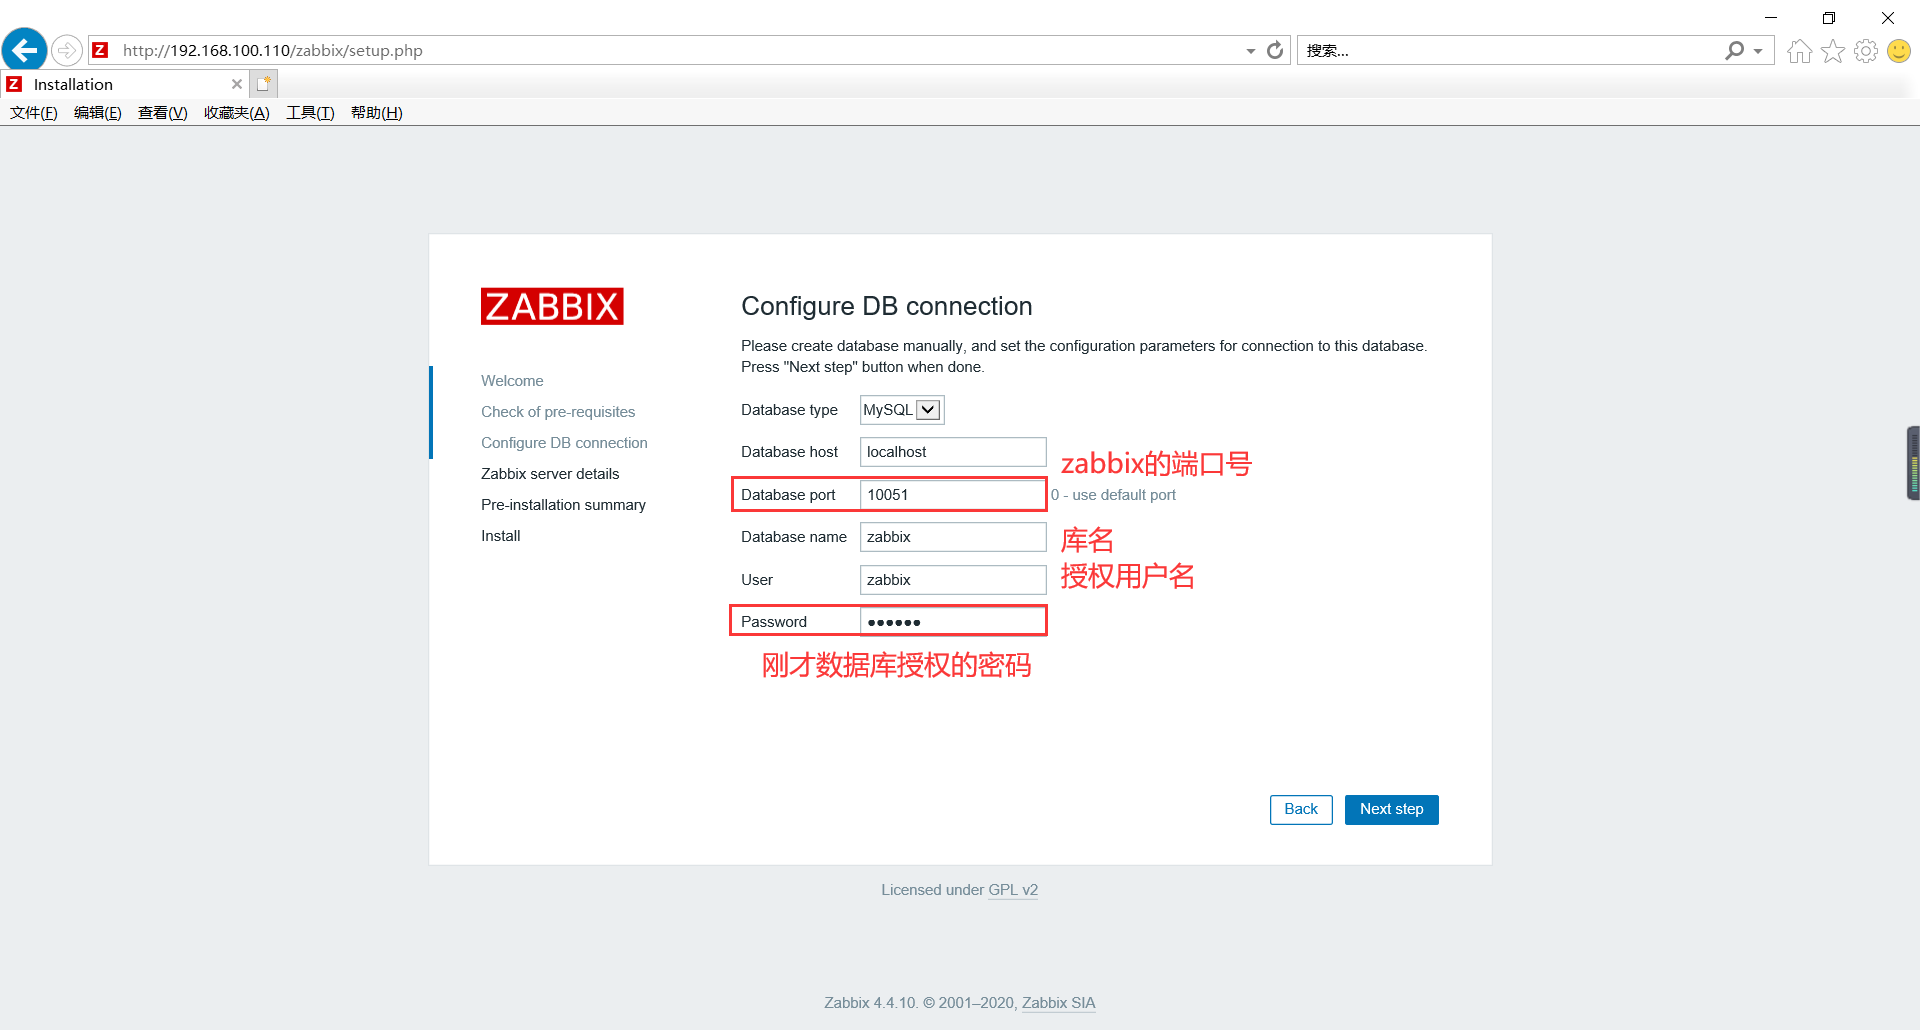Image resolution: width=1920 pixels, height=1030 pixels.
Task: Select Zabbix server details step
Action: [x=550, y=474]
